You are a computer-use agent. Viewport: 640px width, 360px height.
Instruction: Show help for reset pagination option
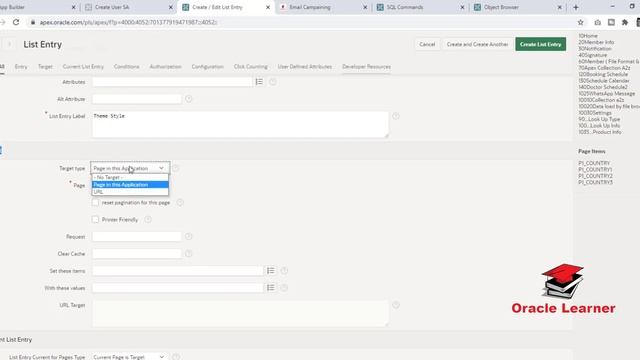[180, 202]
